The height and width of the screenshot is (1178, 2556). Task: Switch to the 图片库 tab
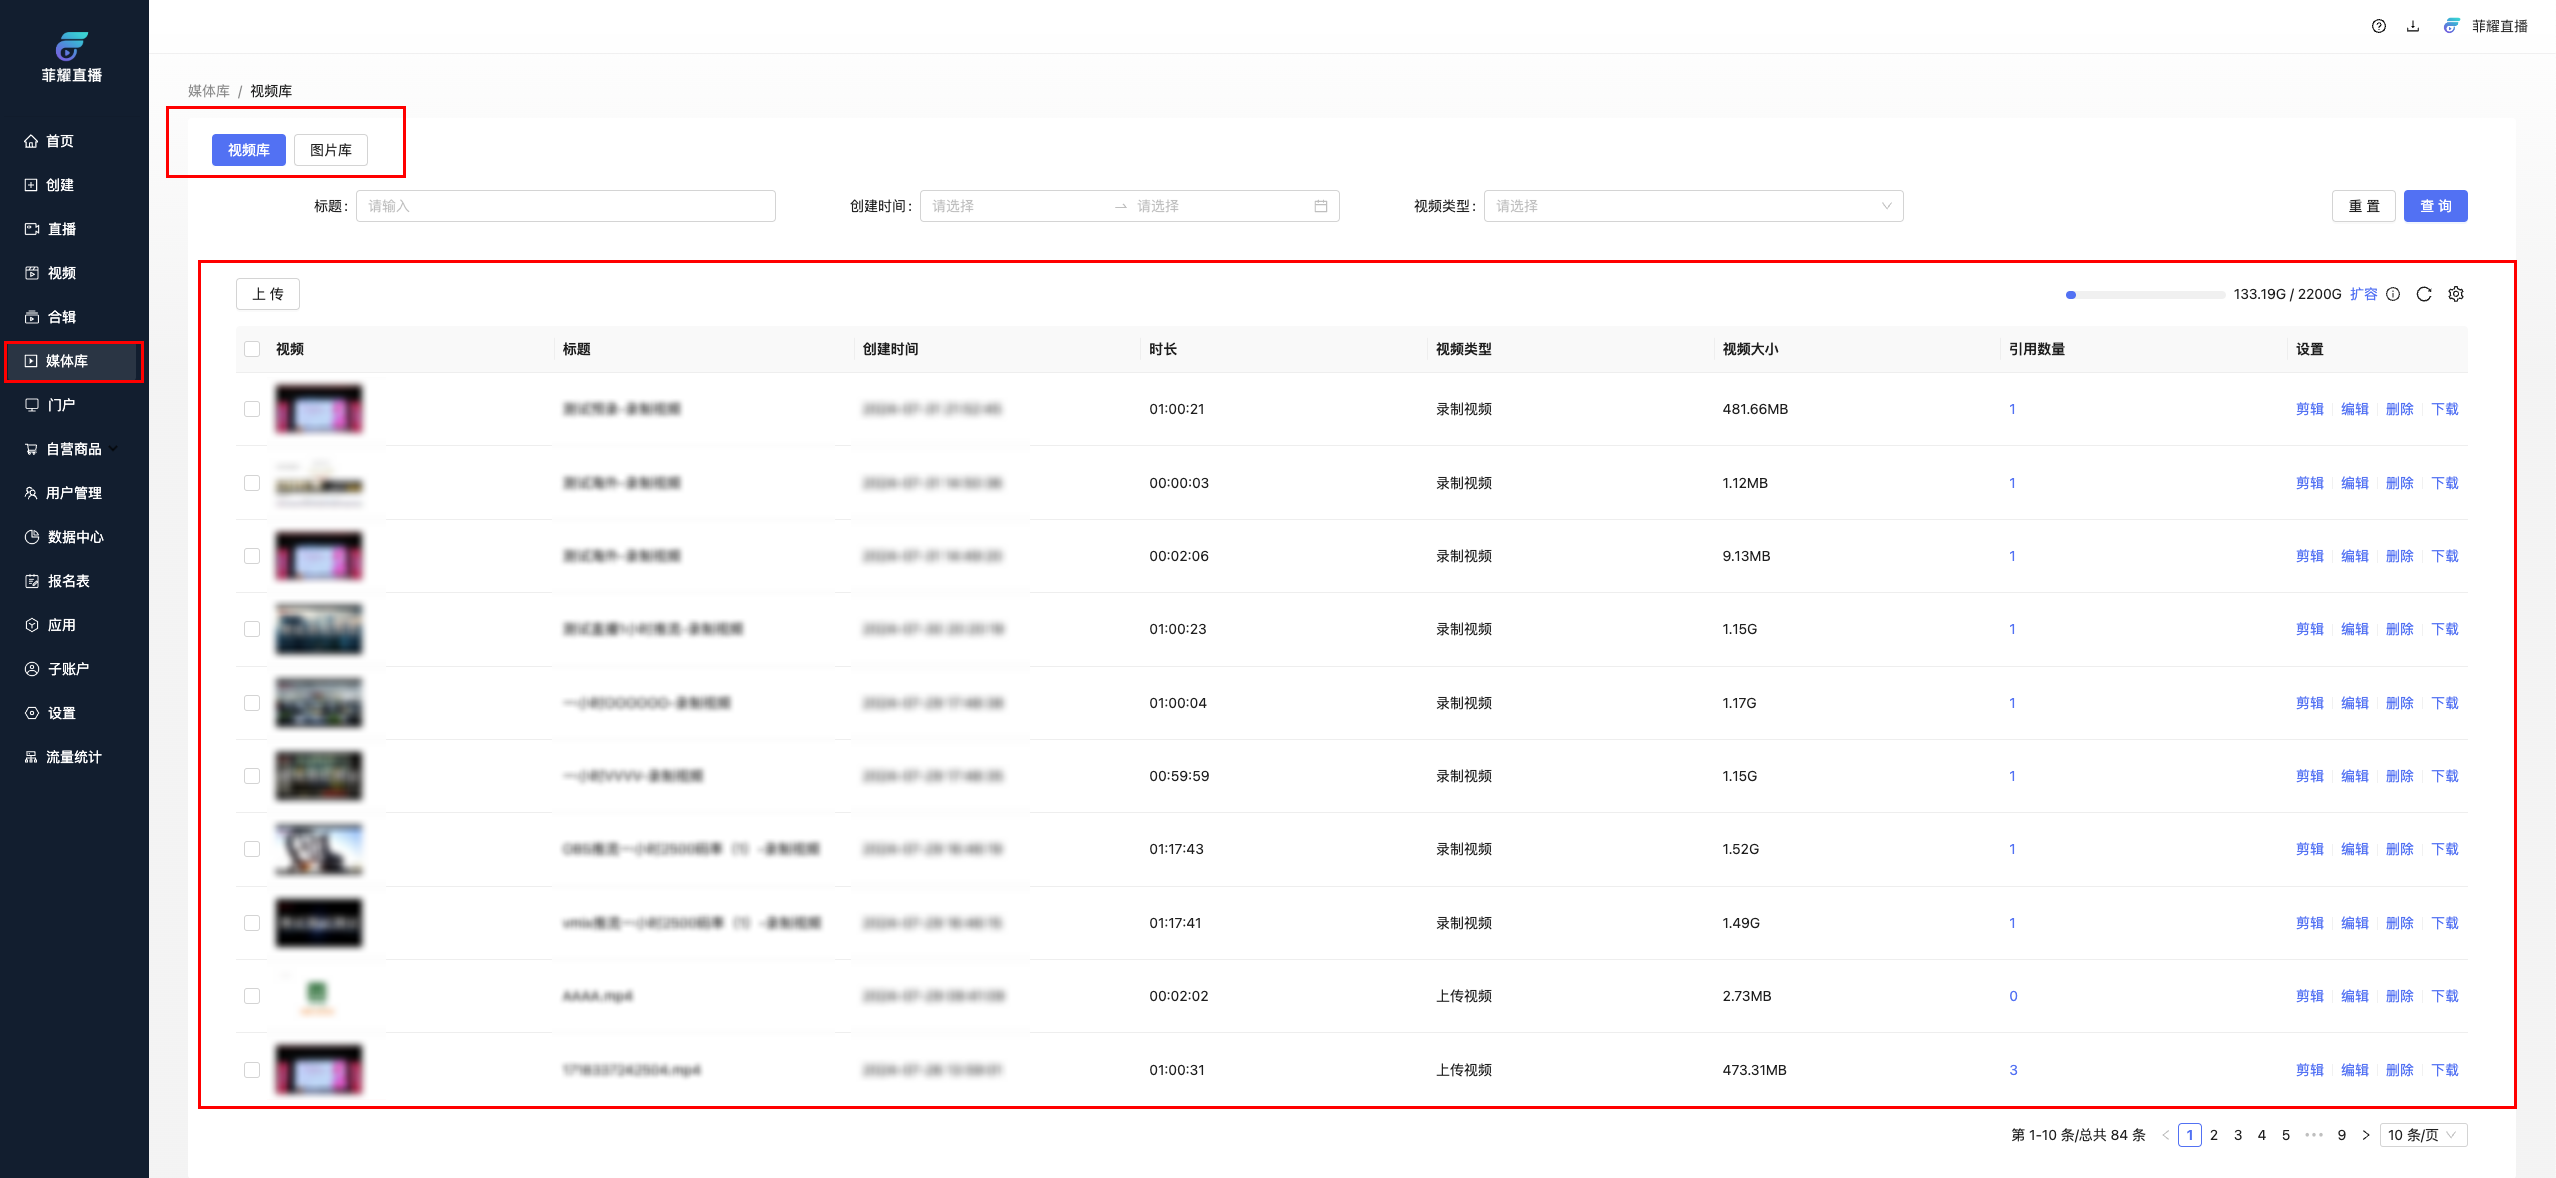pos(330,150)
